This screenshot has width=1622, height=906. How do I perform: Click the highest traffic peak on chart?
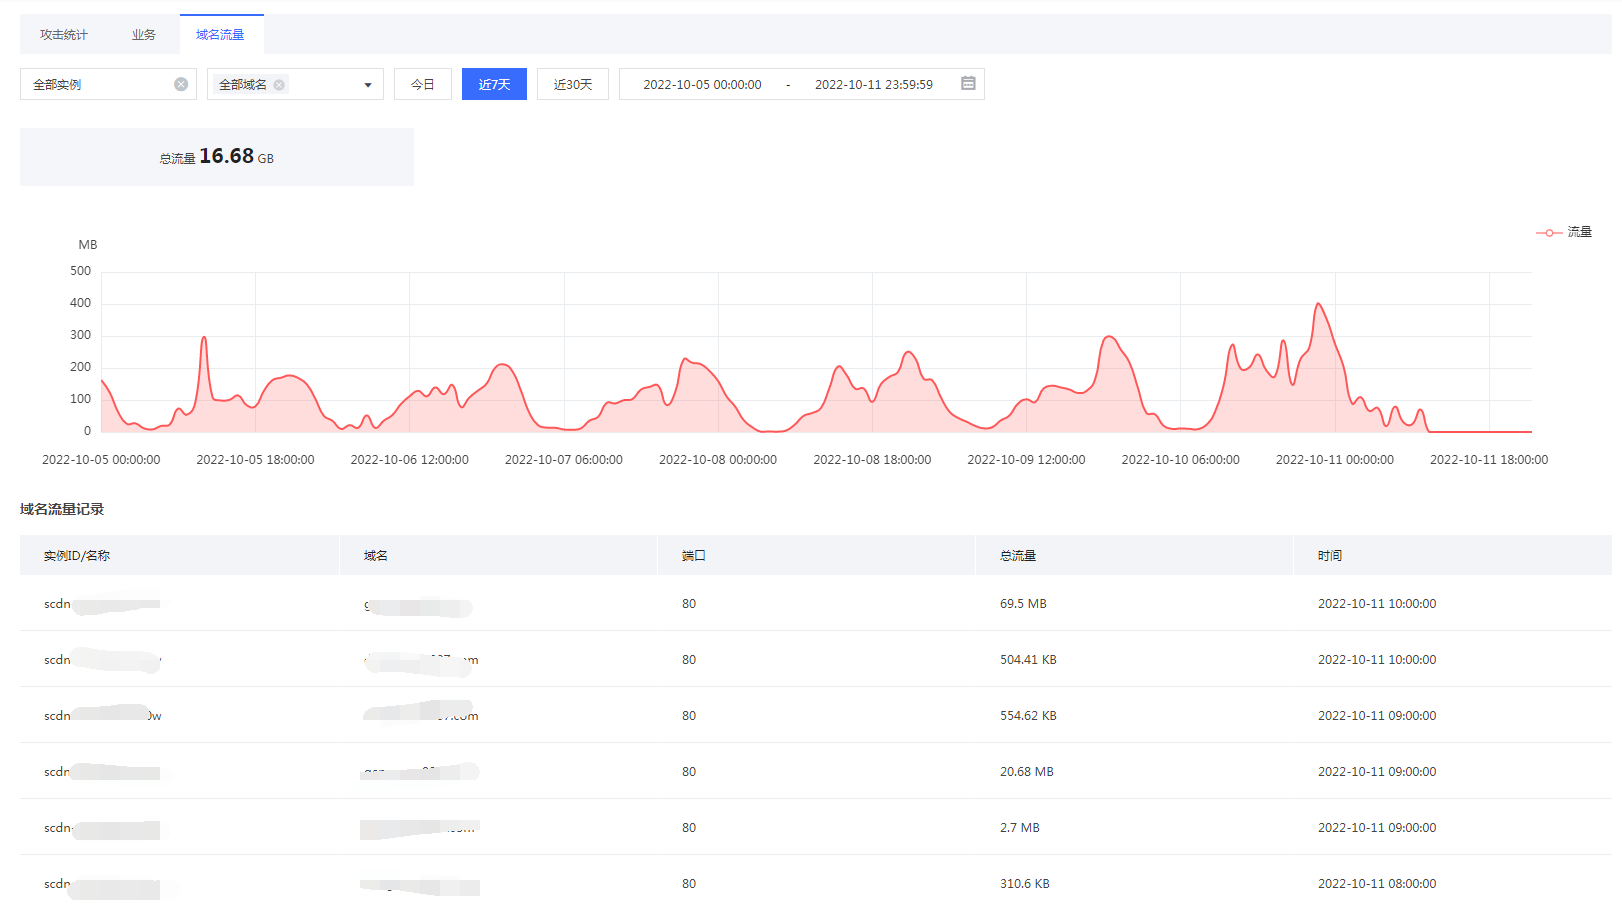click(1318, 304)
